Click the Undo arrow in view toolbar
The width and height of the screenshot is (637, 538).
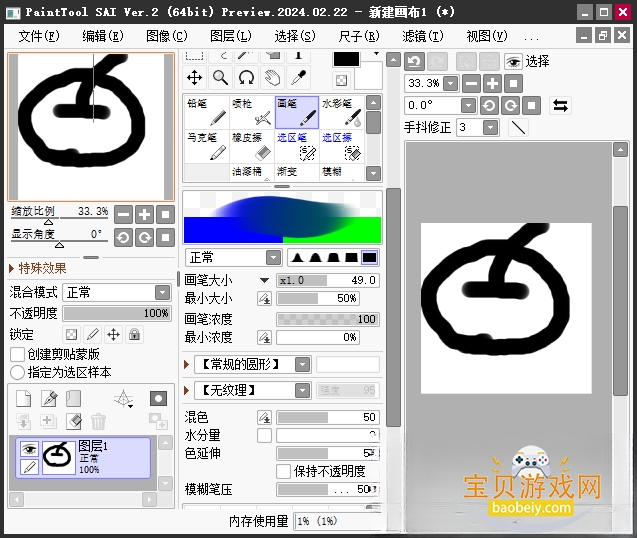414,62
